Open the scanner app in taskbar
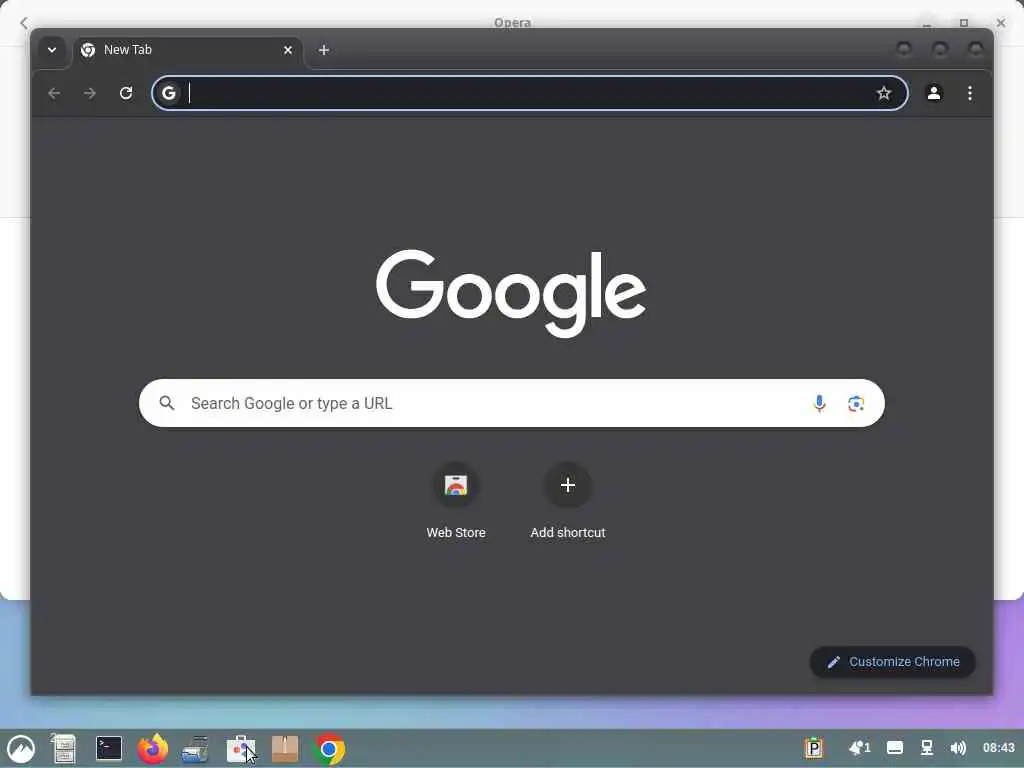Screen dimensions: 1024x768 pyautogui.click(x=196, y=748)
